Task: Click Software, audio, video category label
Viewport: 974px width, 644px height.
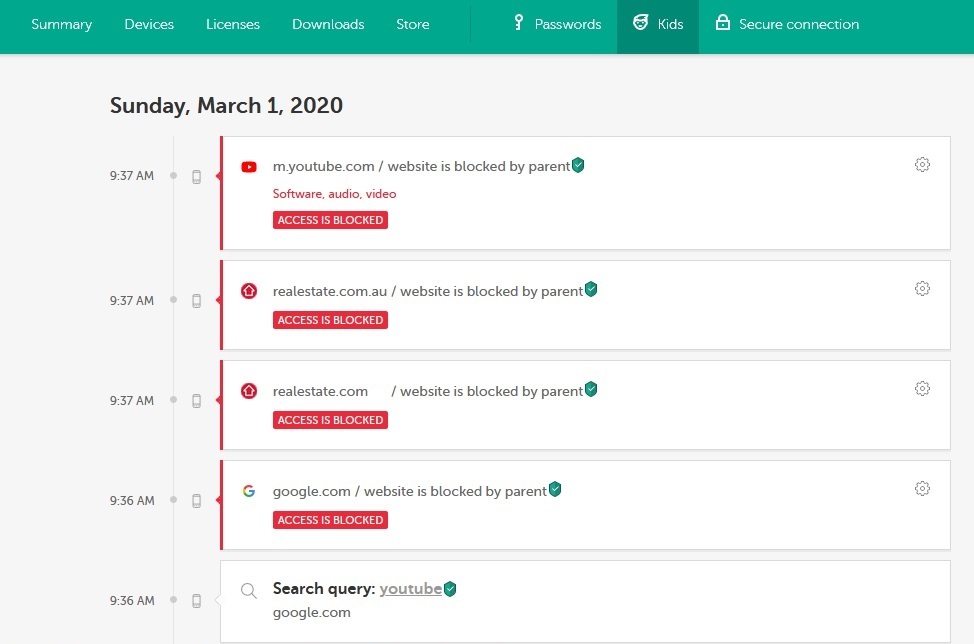Action: [334, 194]
